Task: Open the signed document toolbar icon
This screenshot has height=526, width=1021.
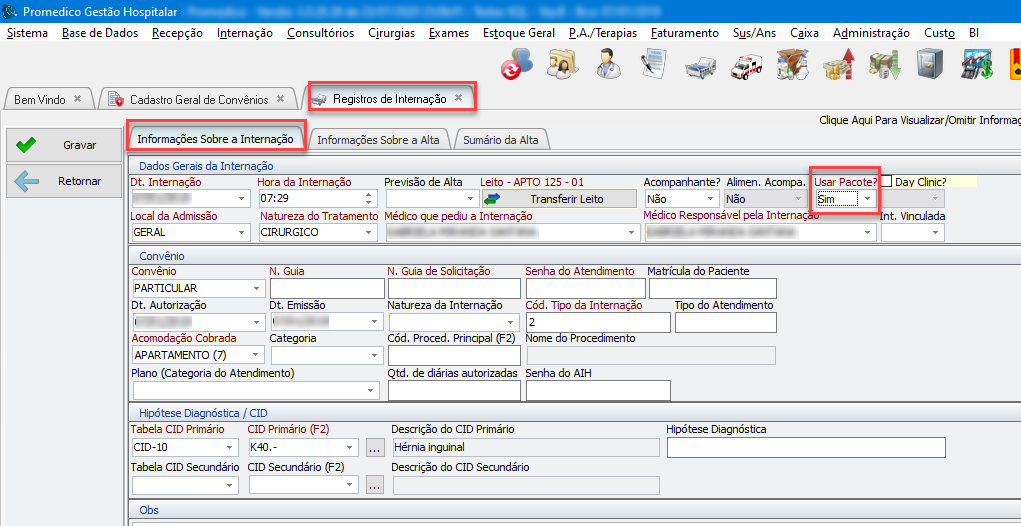Action: tap(654, 65)
